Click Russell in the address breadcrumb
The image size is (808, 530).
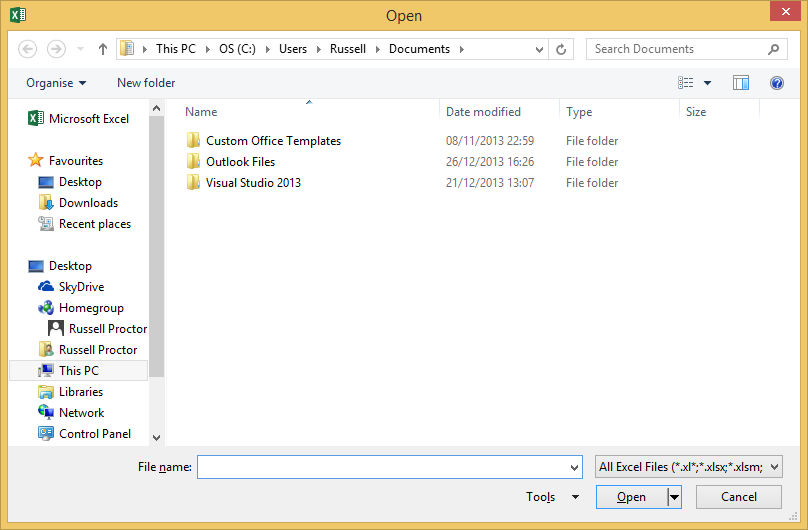click(x=348, y=49)
